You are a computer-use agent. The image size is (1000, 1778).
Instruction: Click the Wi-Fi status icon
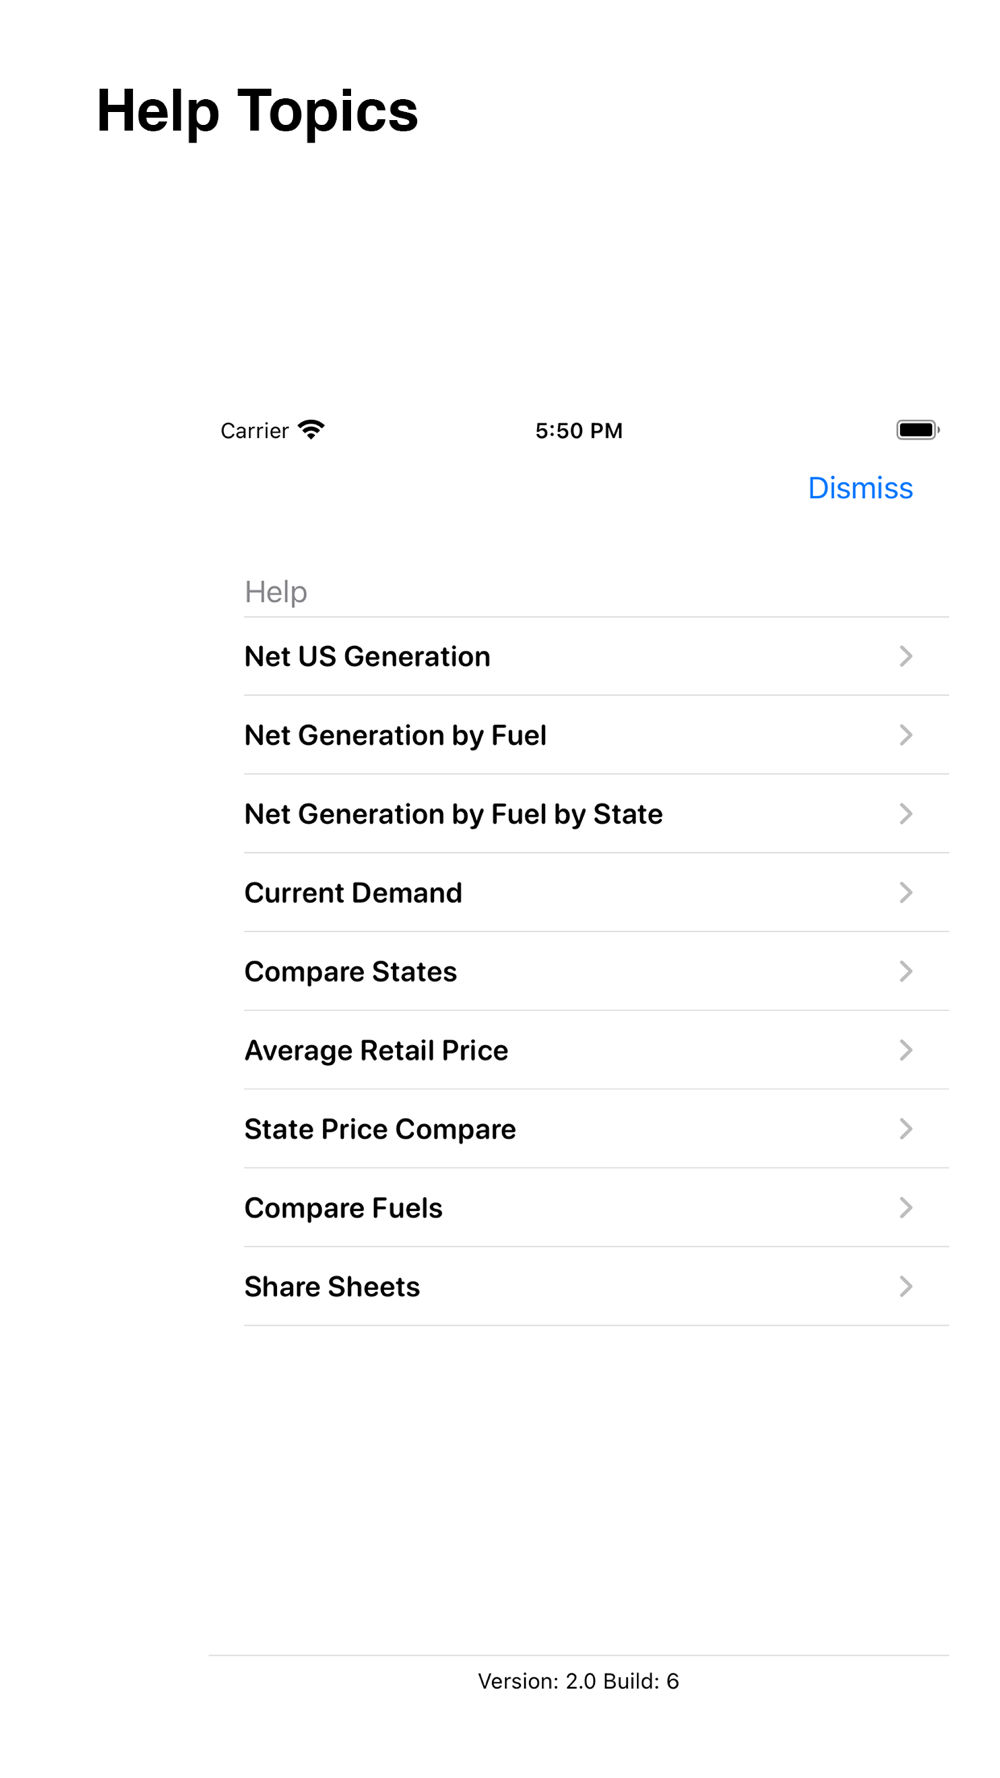(x=312, y=430)
